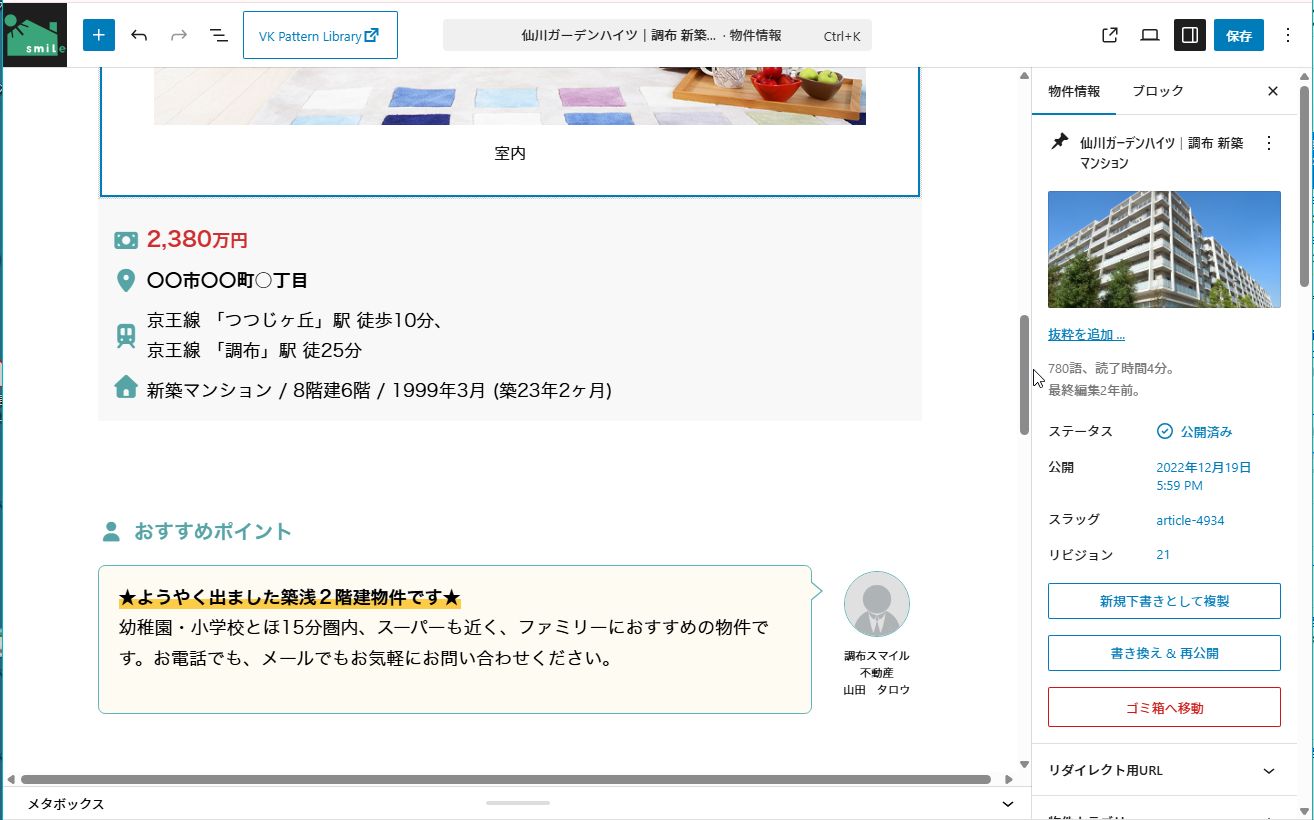Open the preview device dropdown
The width and height of the screenshot is (1314, 820).
click(x=1149, y=34)
